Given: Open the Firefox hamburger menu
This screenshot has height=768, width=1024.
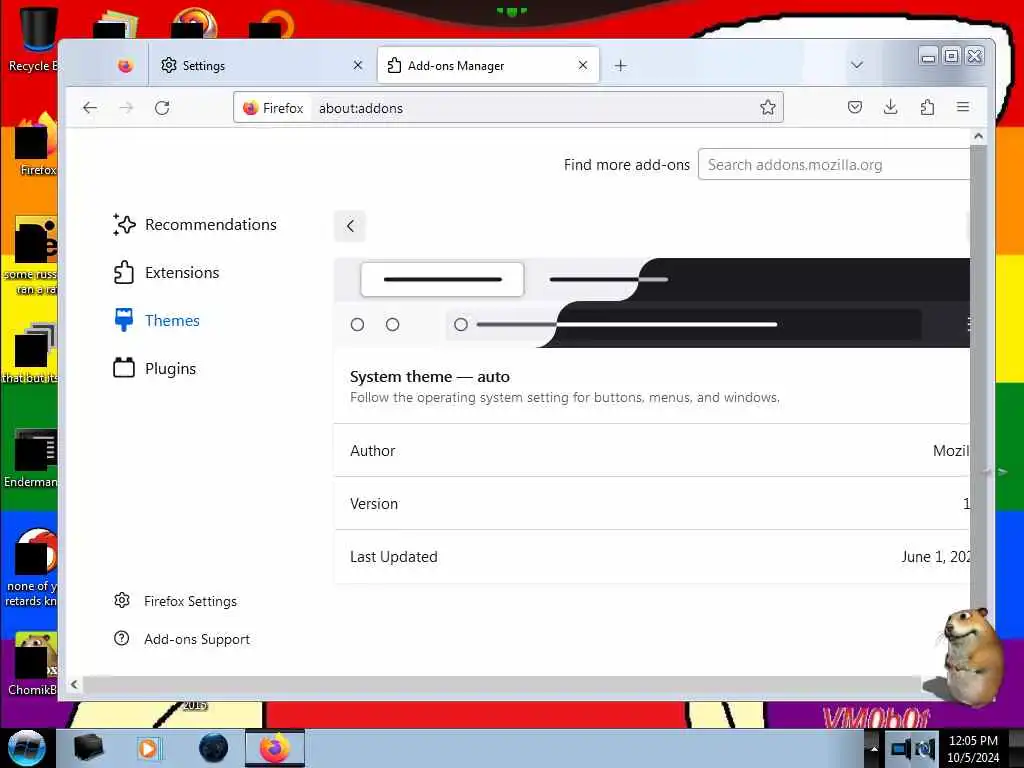Looking at the screenshot, I should pyautogui.click(x=963, y=107).
